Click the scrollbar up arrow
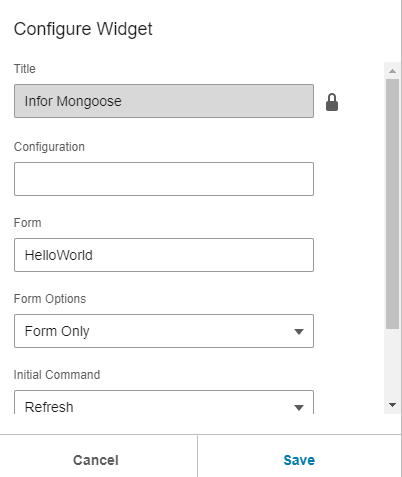402x477 pixels. [392, 71]
